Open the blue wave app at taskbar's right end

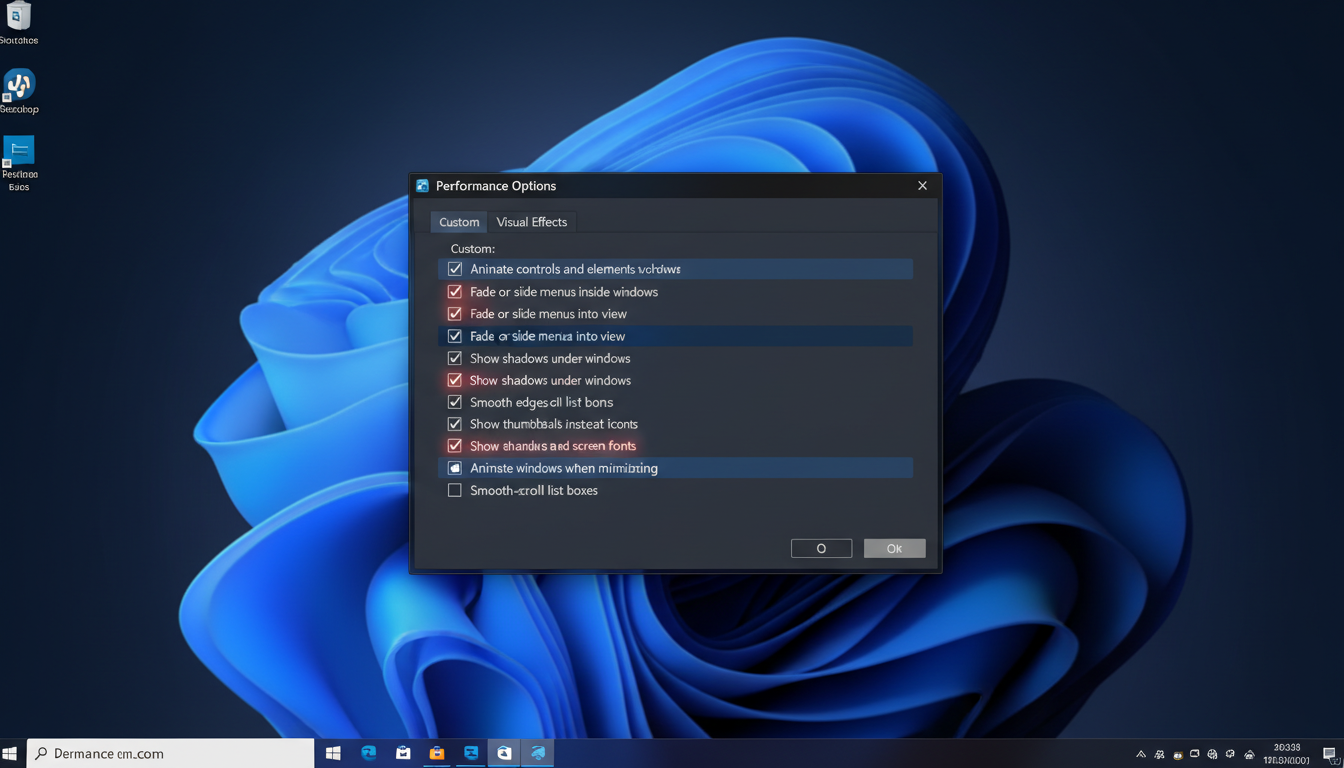537,753
